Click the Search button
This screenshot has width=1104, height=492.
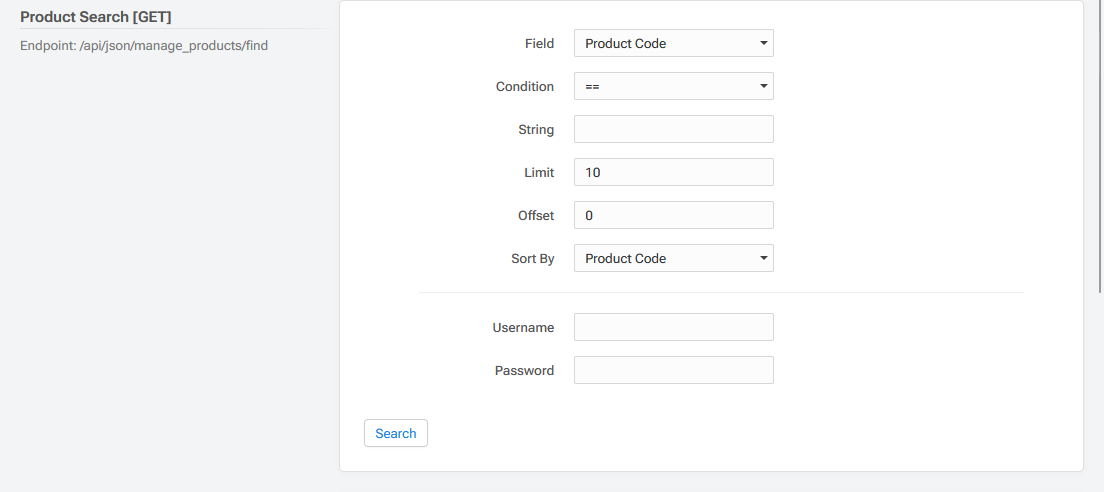tap(396, 434)
